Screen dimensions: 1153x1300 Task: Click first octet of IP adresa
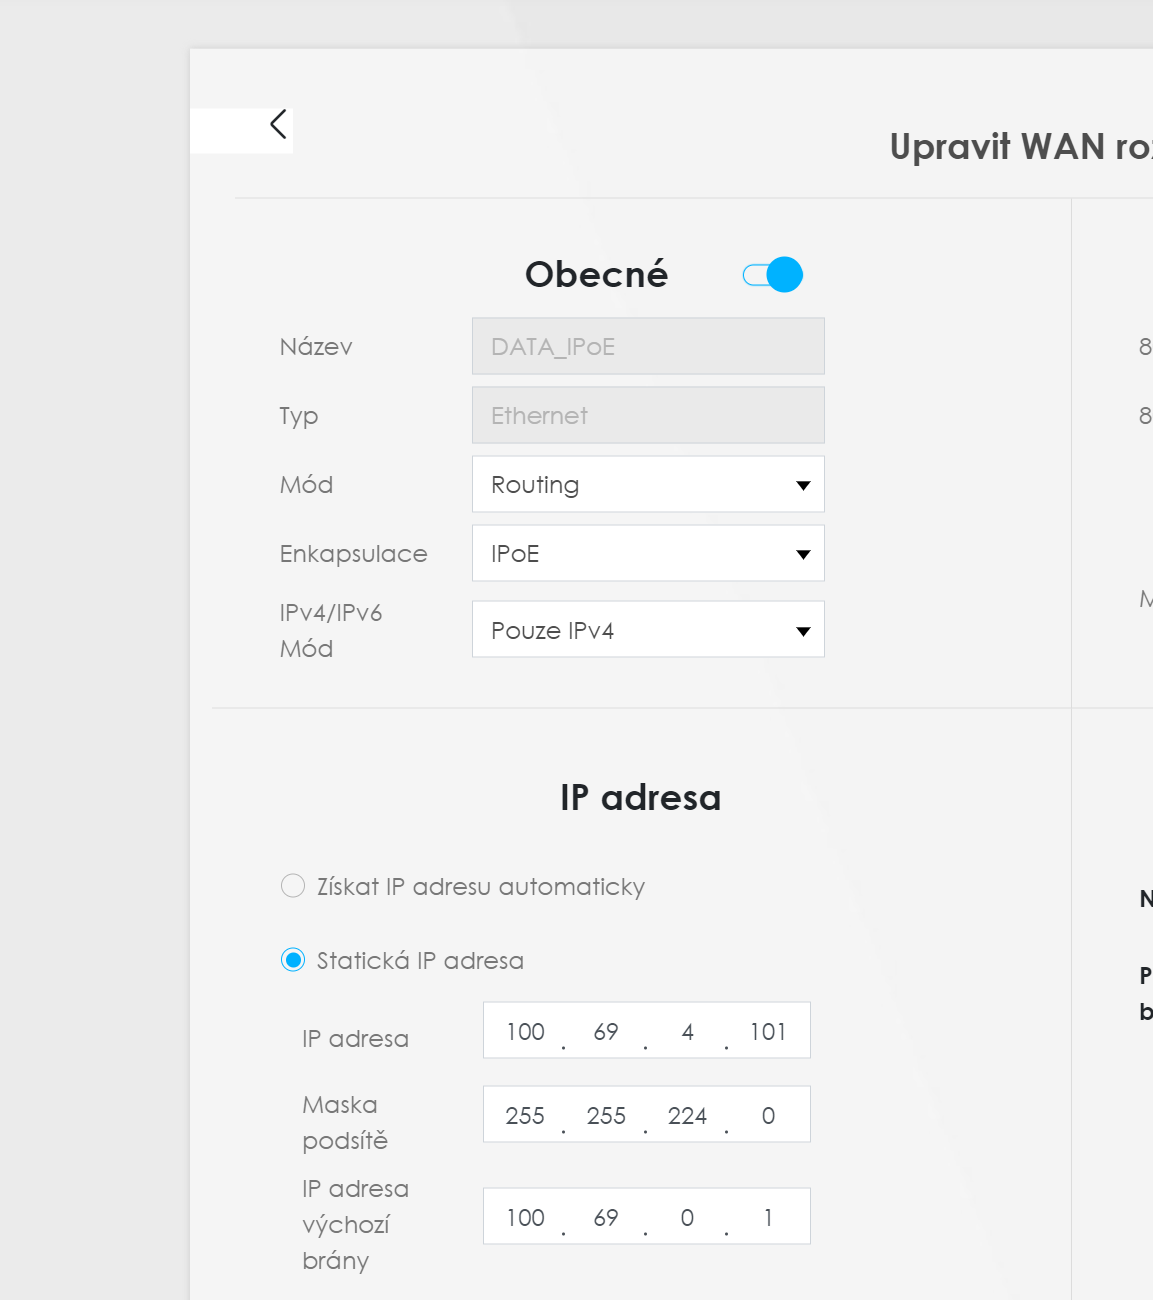525,1031
